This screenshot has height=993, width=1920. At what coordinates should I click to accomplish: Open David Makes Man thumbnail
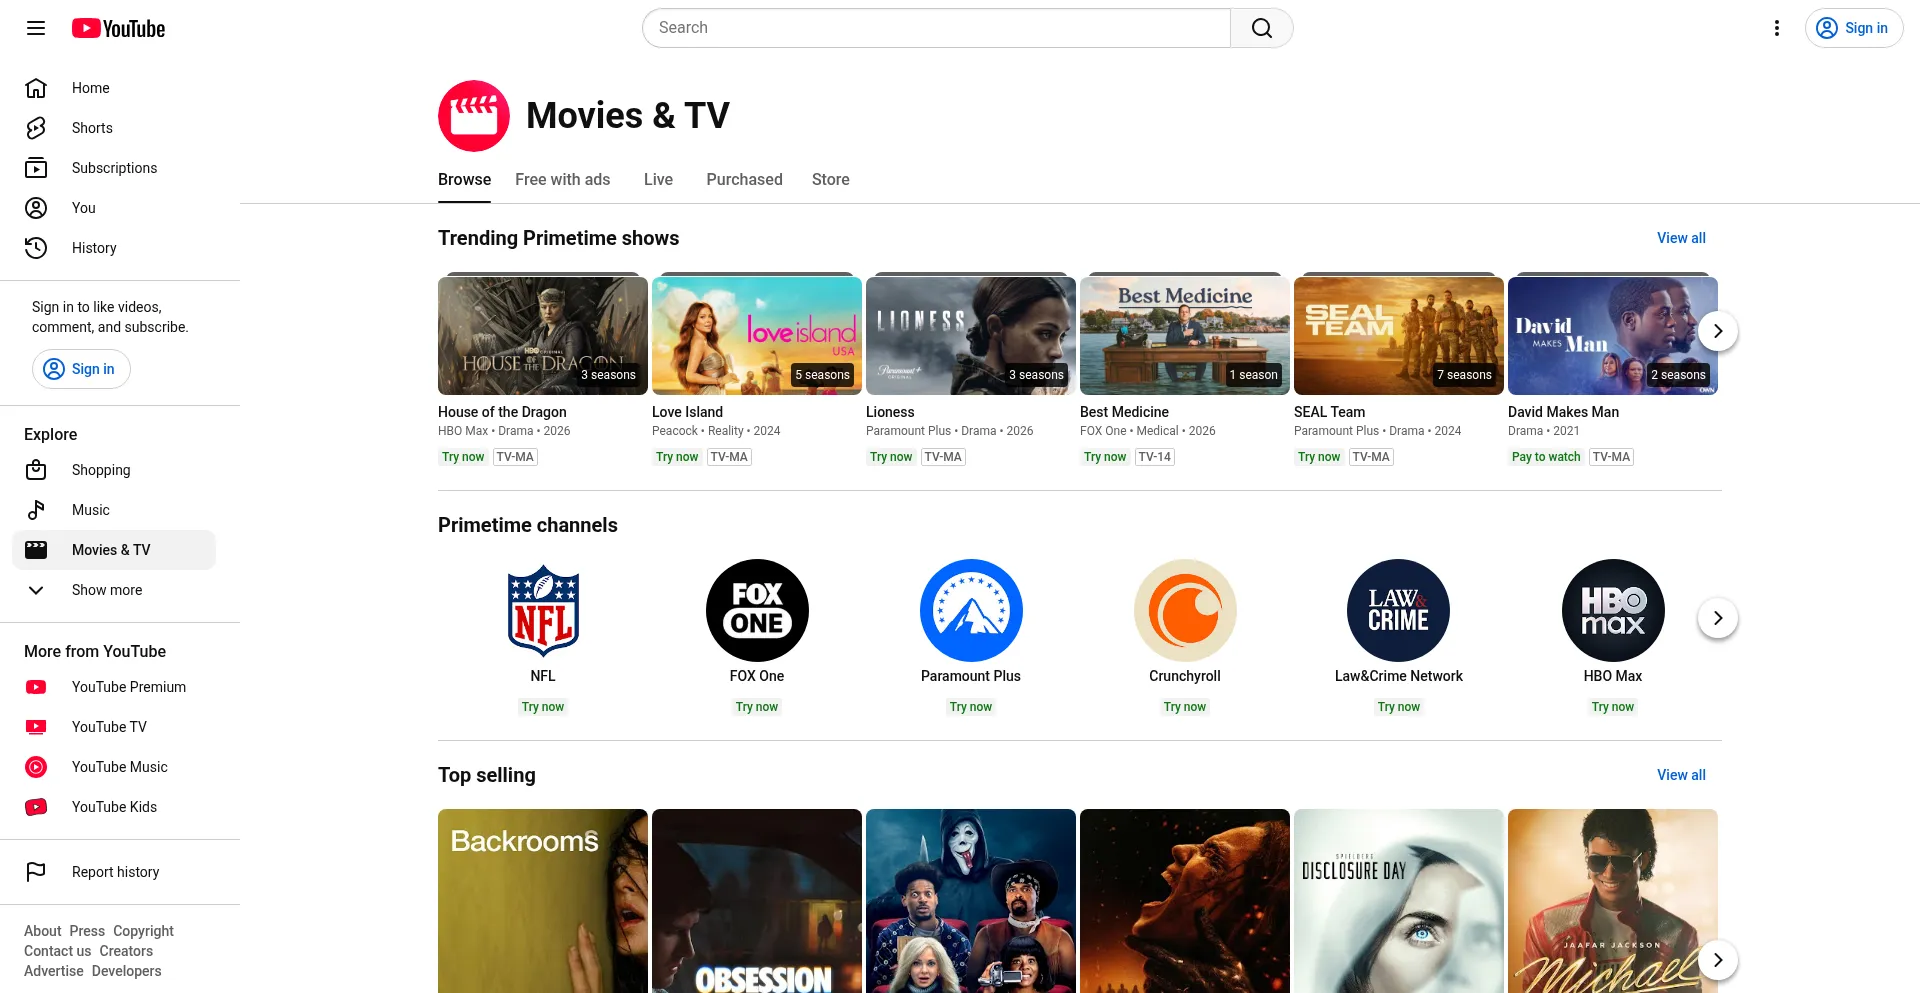point(1613,336)
